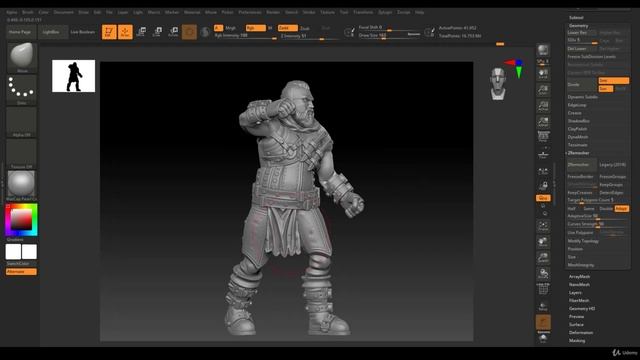Toggle the PolyF line fill icon

(x=543, y=289)
